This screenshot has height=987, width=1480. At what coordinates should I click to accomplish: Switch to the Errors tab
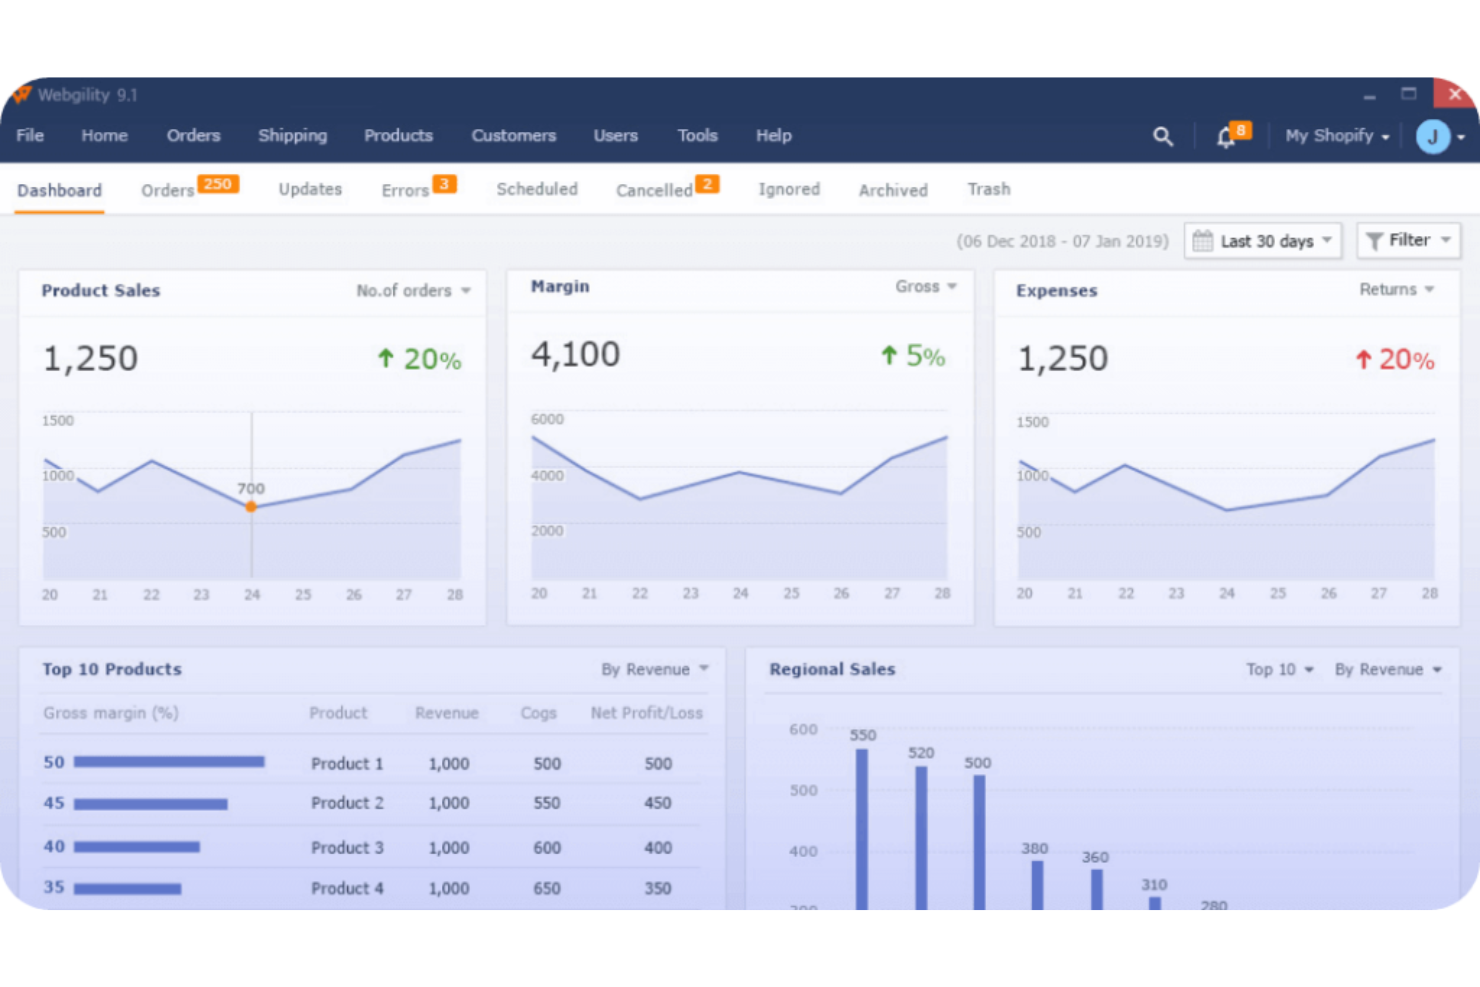418,189
